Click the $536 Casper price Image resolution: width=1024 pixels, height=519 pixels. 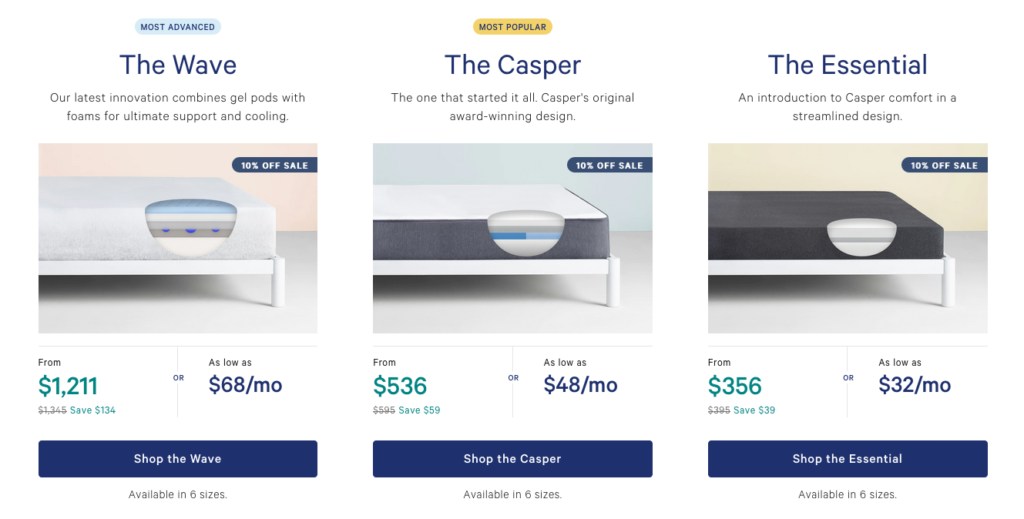400,386
